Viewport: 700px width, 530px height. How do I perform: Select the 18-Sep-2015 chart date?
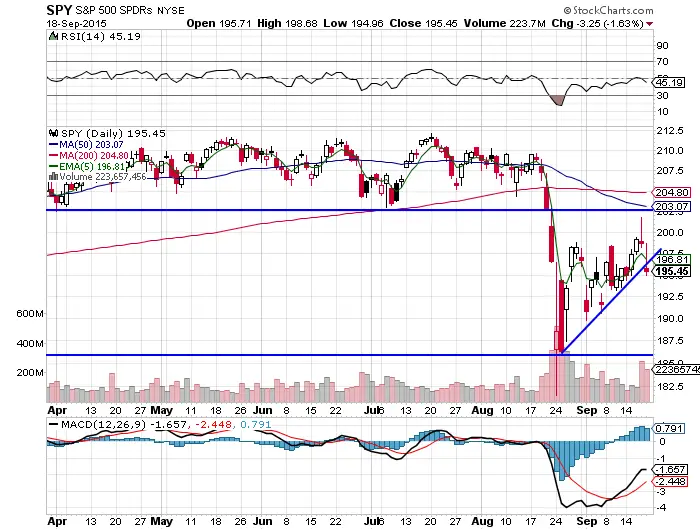tap(76, 23)
